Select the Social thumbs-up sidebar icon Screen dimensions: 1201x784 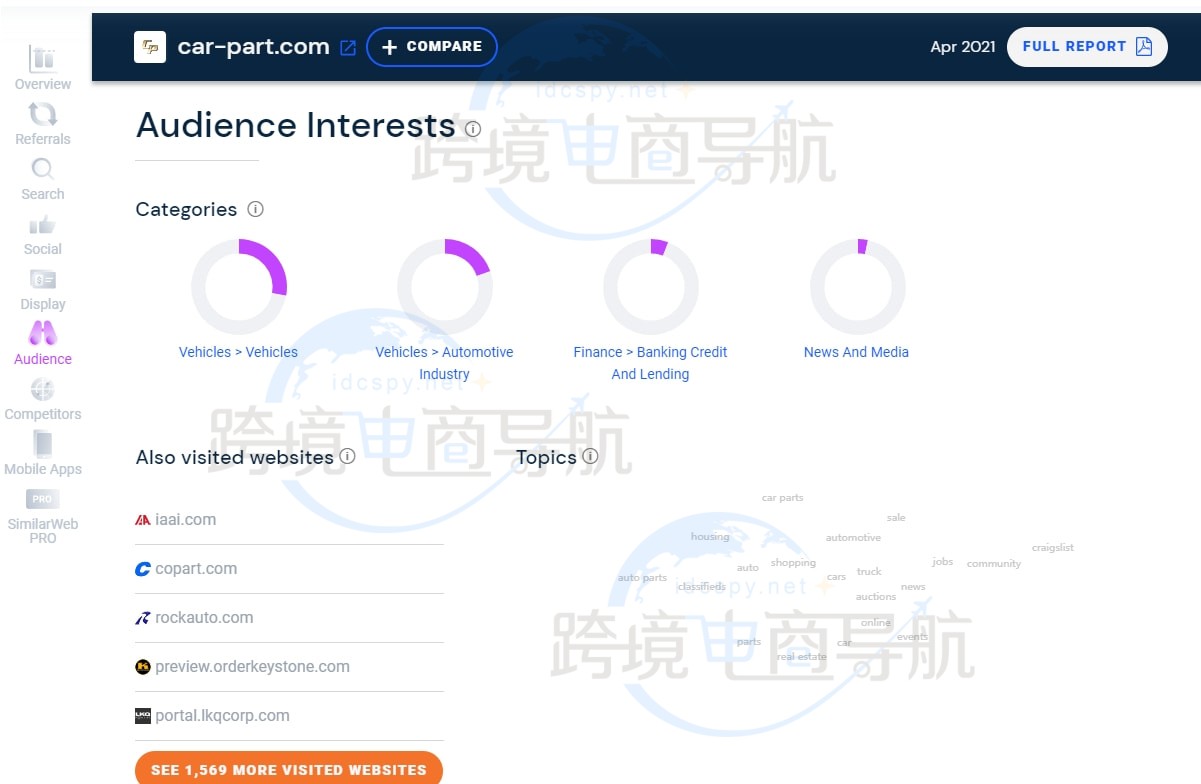[43, 225]
